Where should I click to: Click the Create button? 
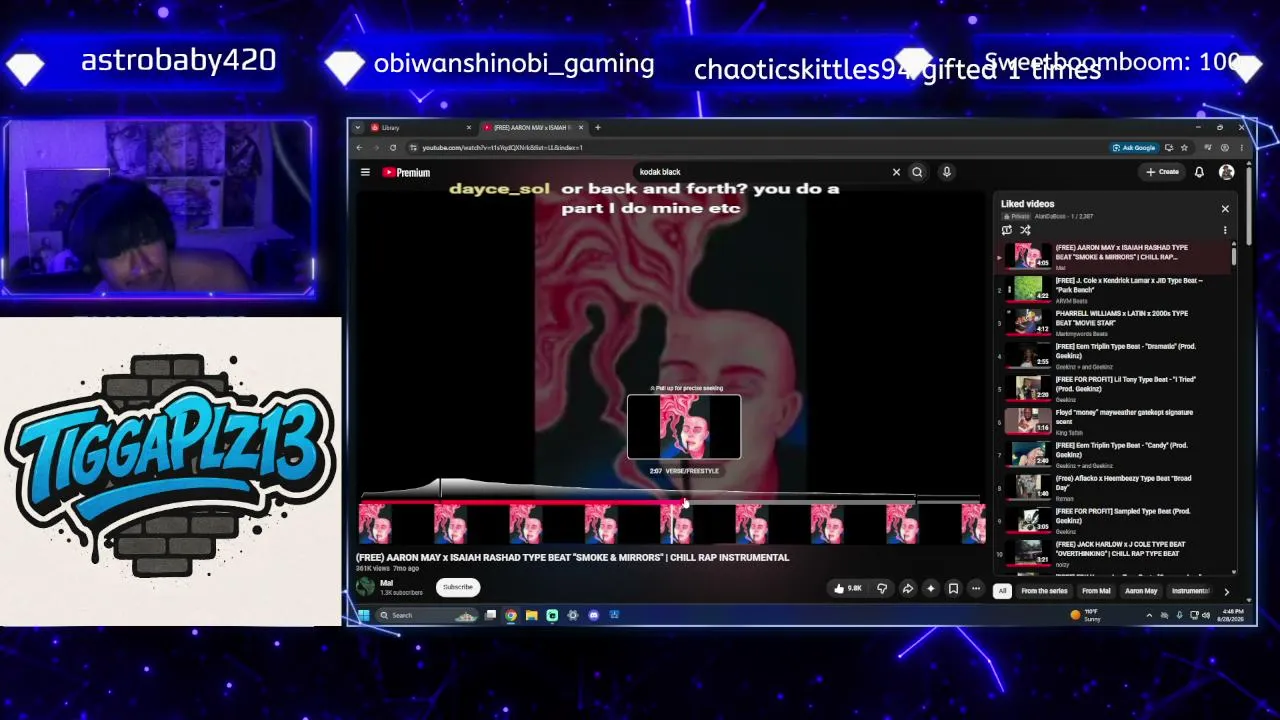(1163, 172)
